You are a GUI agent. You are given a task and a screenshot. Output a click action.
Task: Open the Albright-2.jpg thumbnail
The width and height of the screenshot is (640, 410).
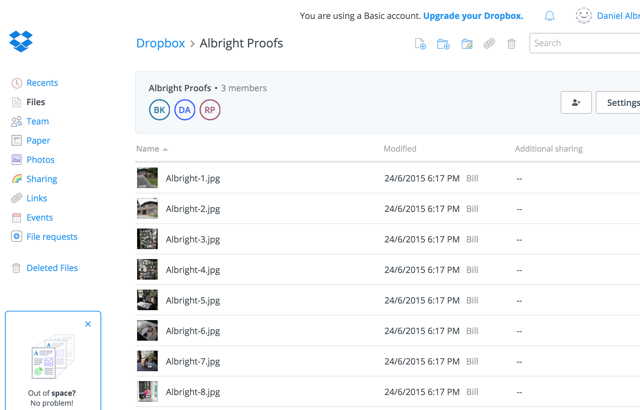(x=147, y=208)
